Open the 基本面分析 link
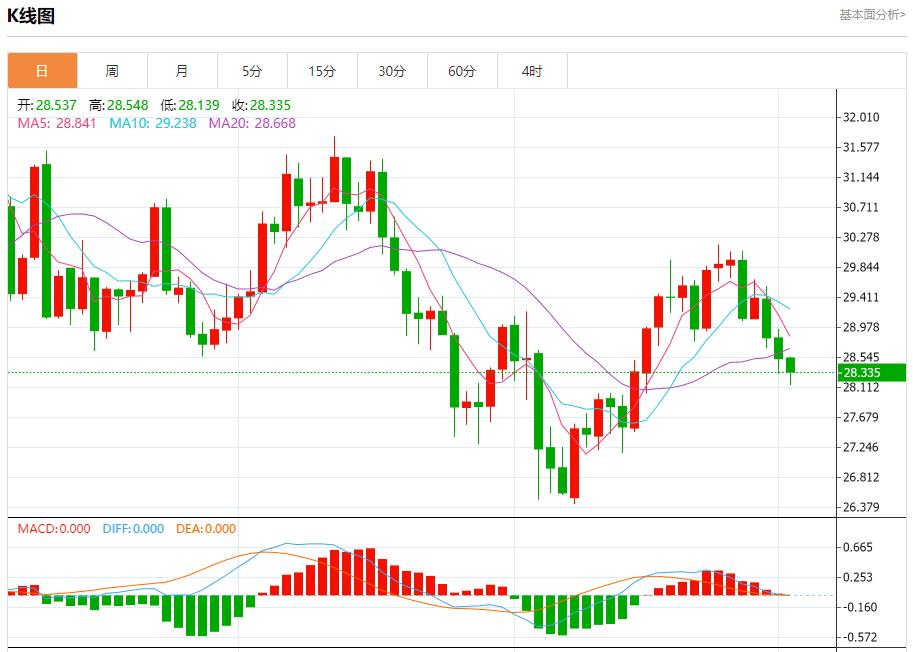The height and width of the screenshot is (652, 913). [872, 15]
